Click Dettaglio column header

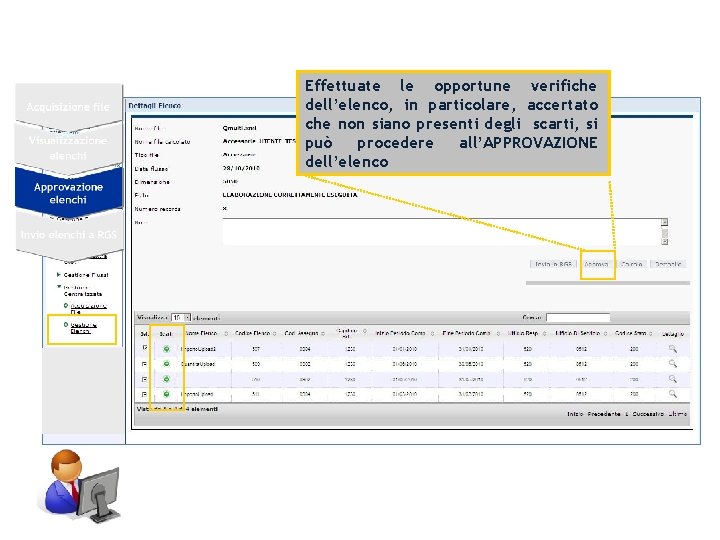click(673, 334)
